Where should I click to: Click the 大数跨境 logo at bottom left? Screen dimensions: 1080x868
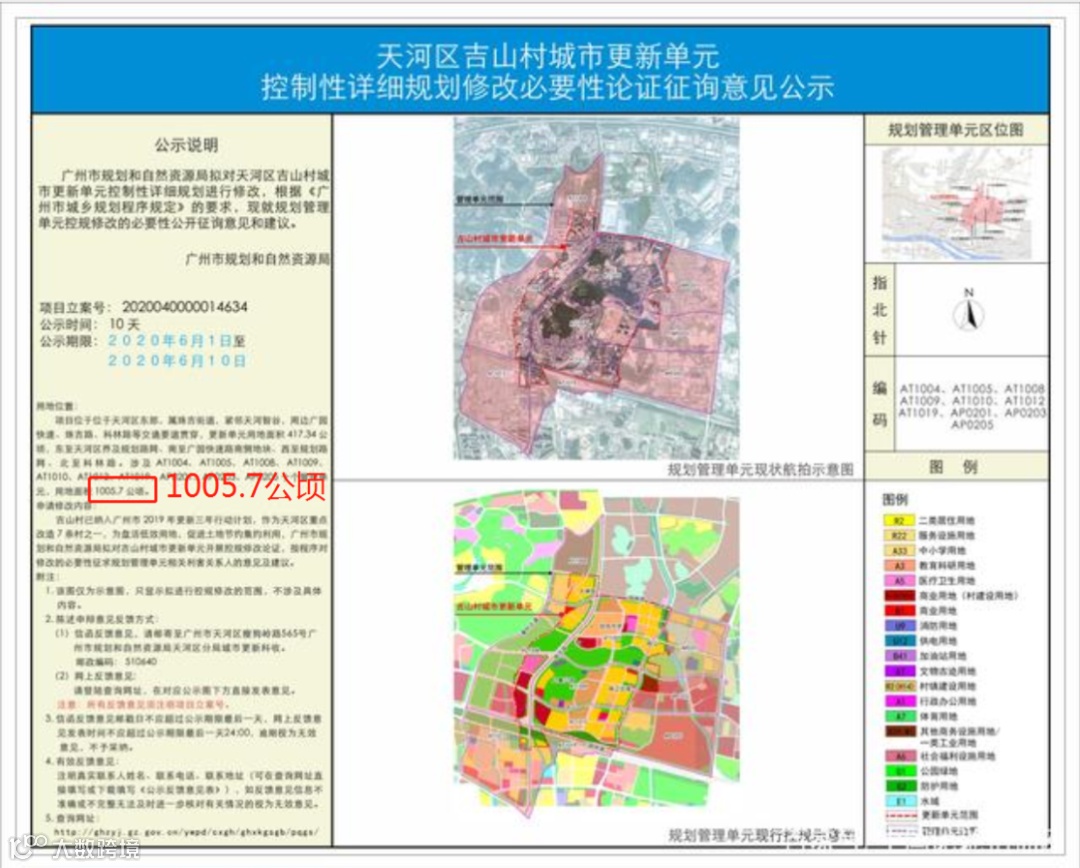click(x=74, y=847)
